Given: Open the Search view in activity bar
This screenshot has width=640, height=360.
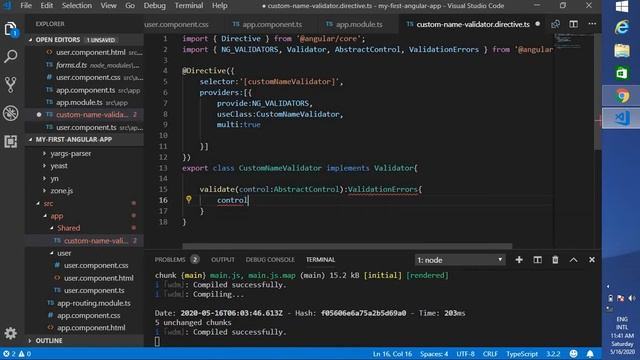Looking at the screenshot, I should click(x=11, y=56).
